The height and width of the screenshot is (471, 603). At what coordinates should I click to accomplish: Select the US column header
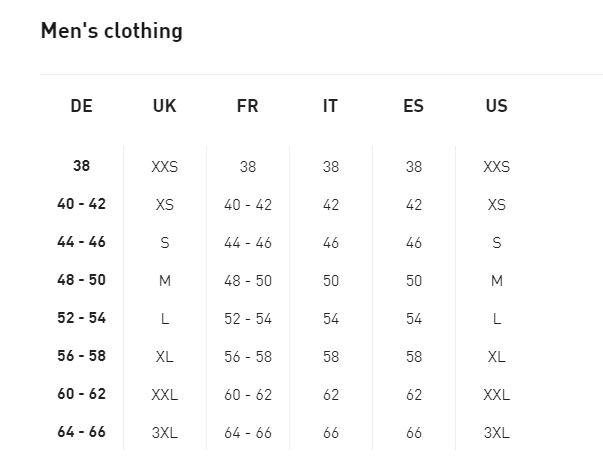click(496, 106)
